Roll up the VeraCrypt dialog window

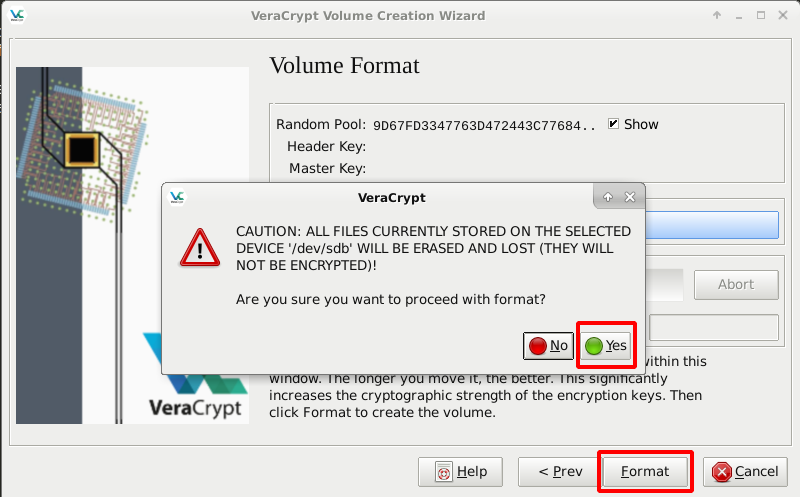coord(608,197)
